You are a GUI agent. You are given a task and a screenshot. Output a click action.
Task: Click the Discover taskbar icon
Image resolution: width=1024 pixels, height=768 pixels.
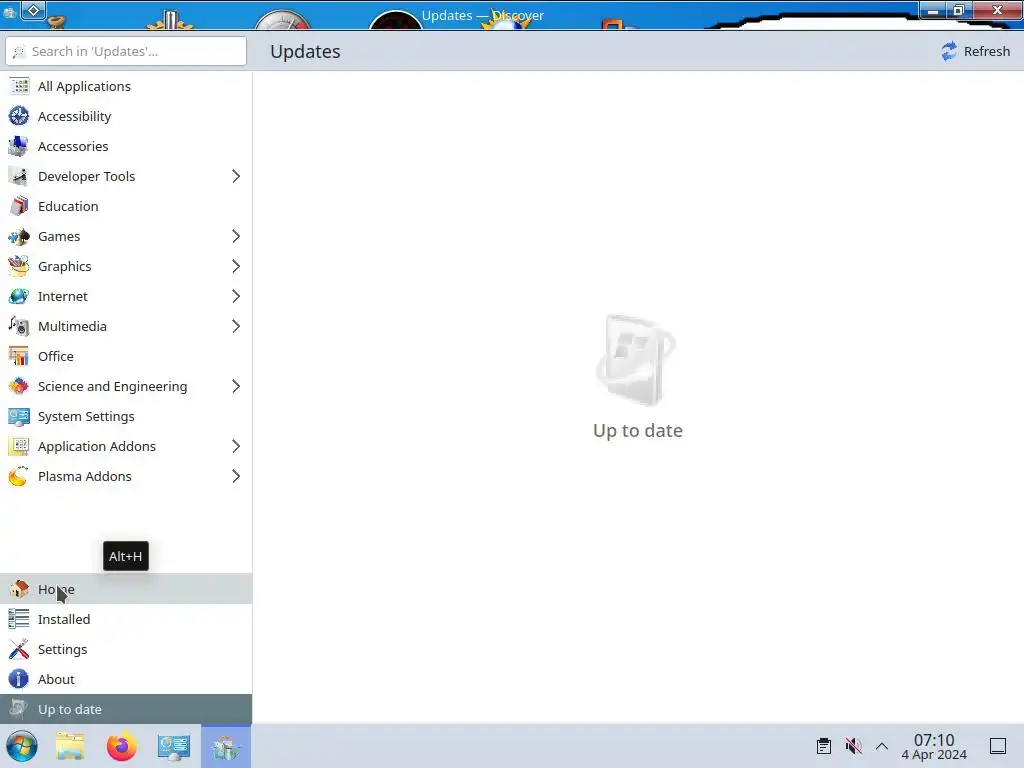[226, 746]
